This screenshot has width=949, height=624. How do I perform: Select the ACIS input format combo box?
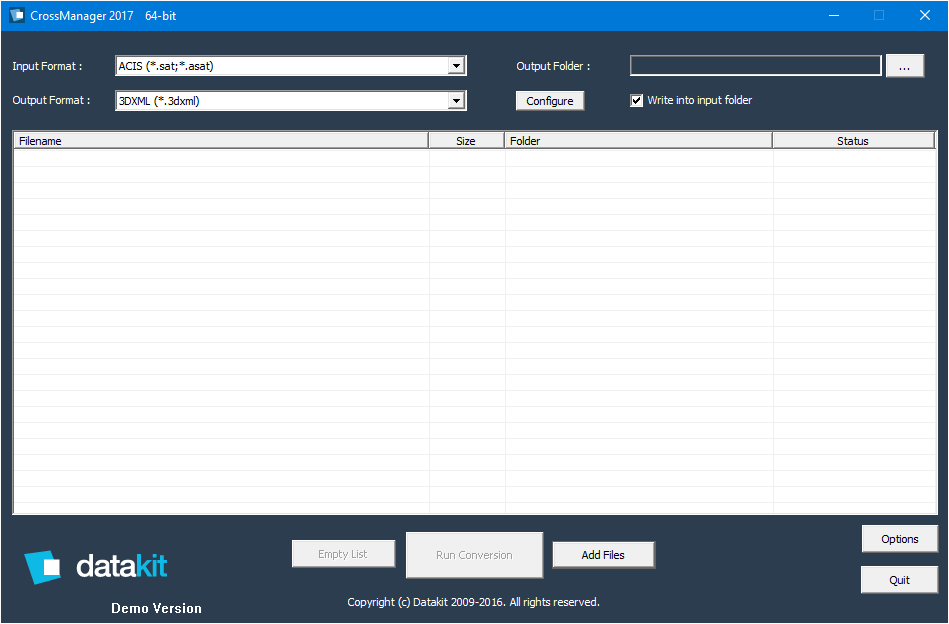(x=291, y=66)
